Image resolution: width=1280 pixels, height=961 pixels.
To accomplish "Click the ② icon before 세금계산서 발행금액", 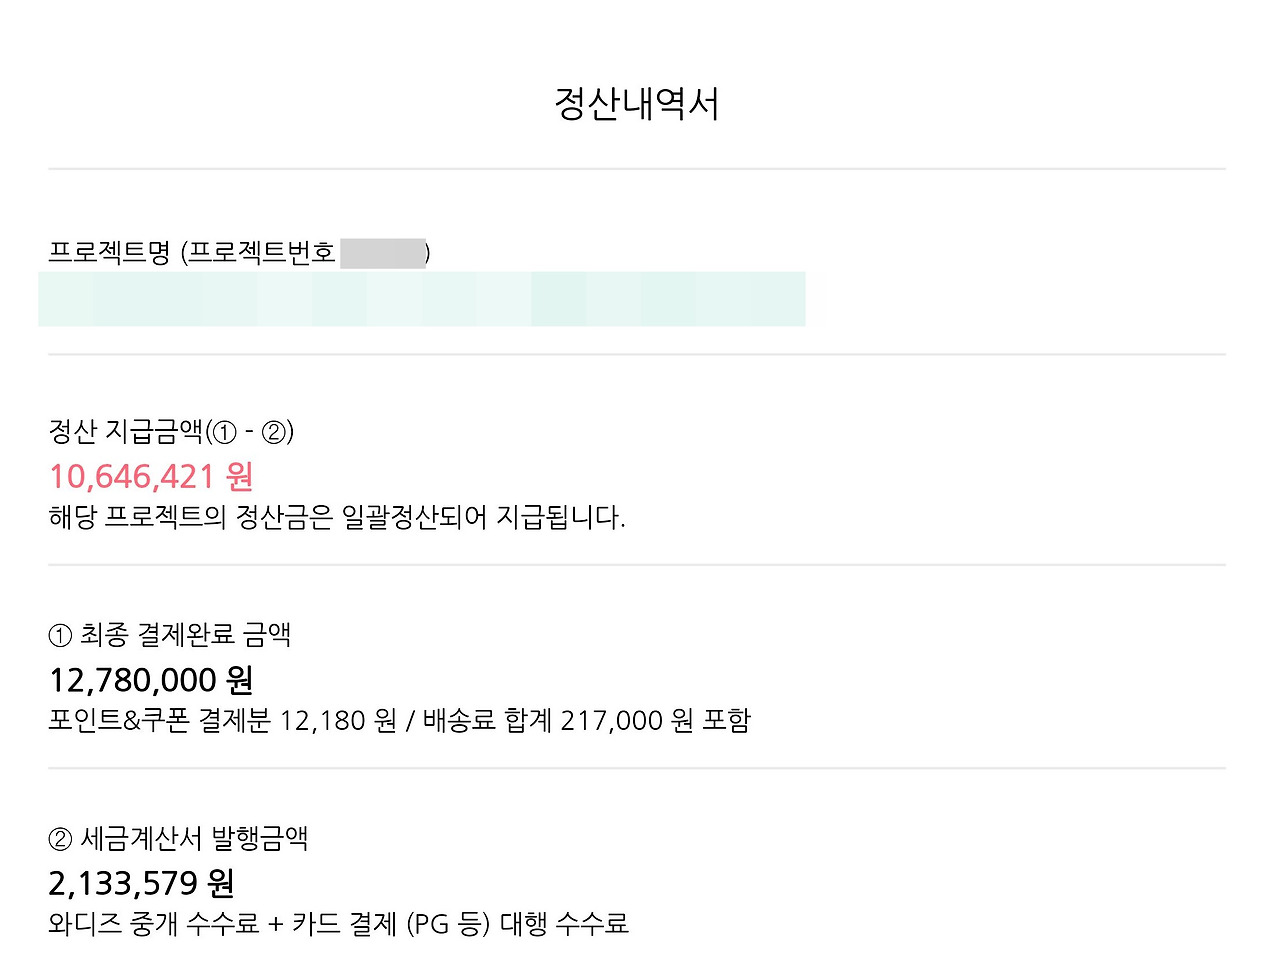I will [60, 839].
